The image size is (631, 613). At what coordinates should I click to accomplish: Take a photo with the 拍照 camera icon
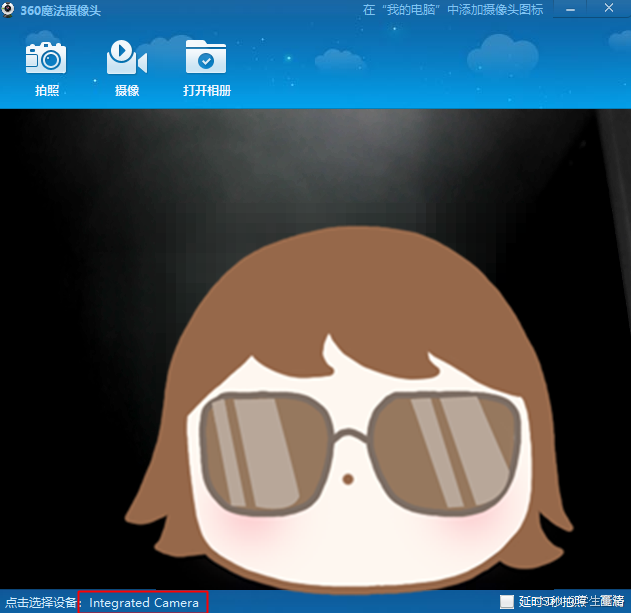pos(46,58)
